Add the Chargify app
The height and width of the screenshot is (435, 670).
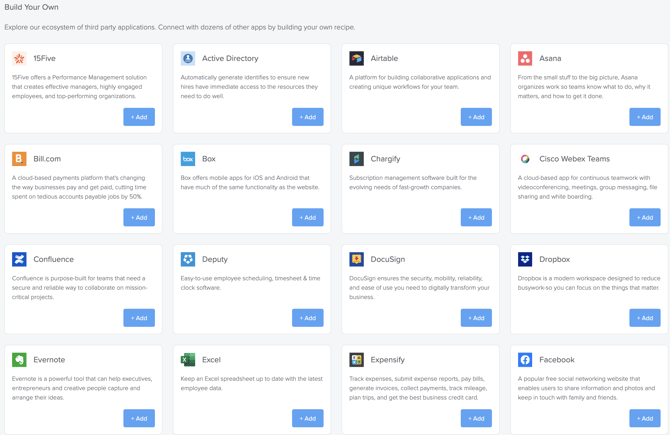476,218
